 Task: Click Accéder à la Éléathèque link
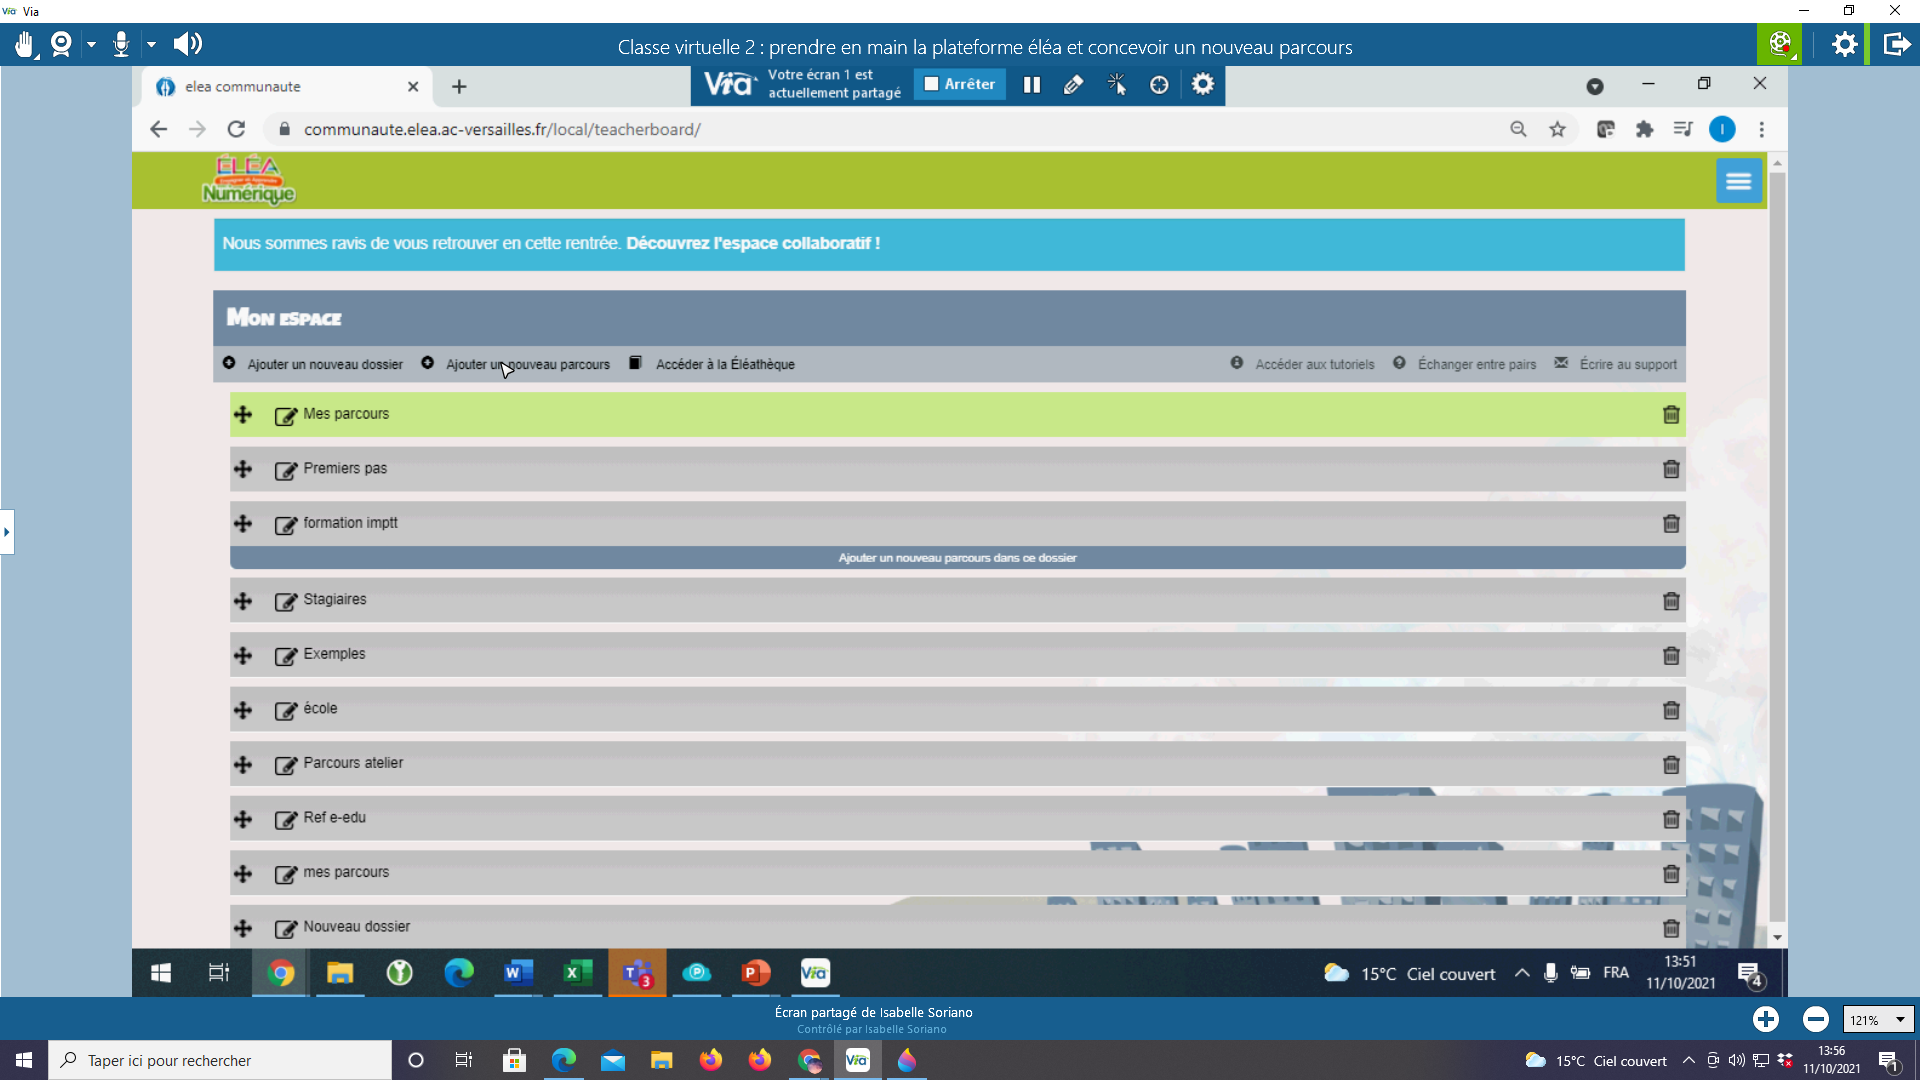(724, 364)
